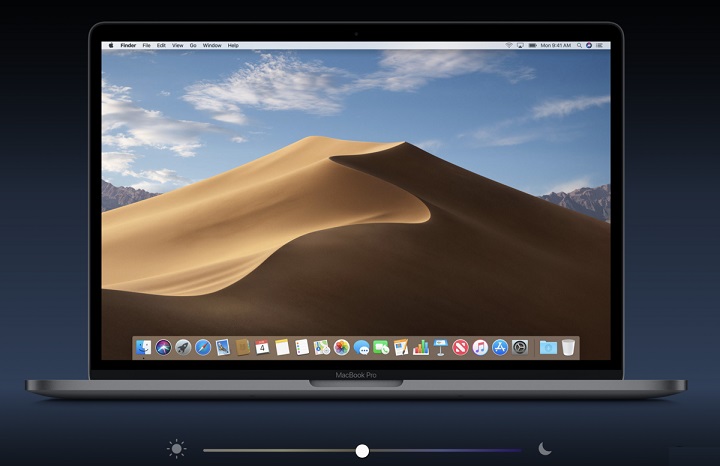The width and height of the screenshot is (720, 466).
Task: Open the Window menu
Action: 212,46
